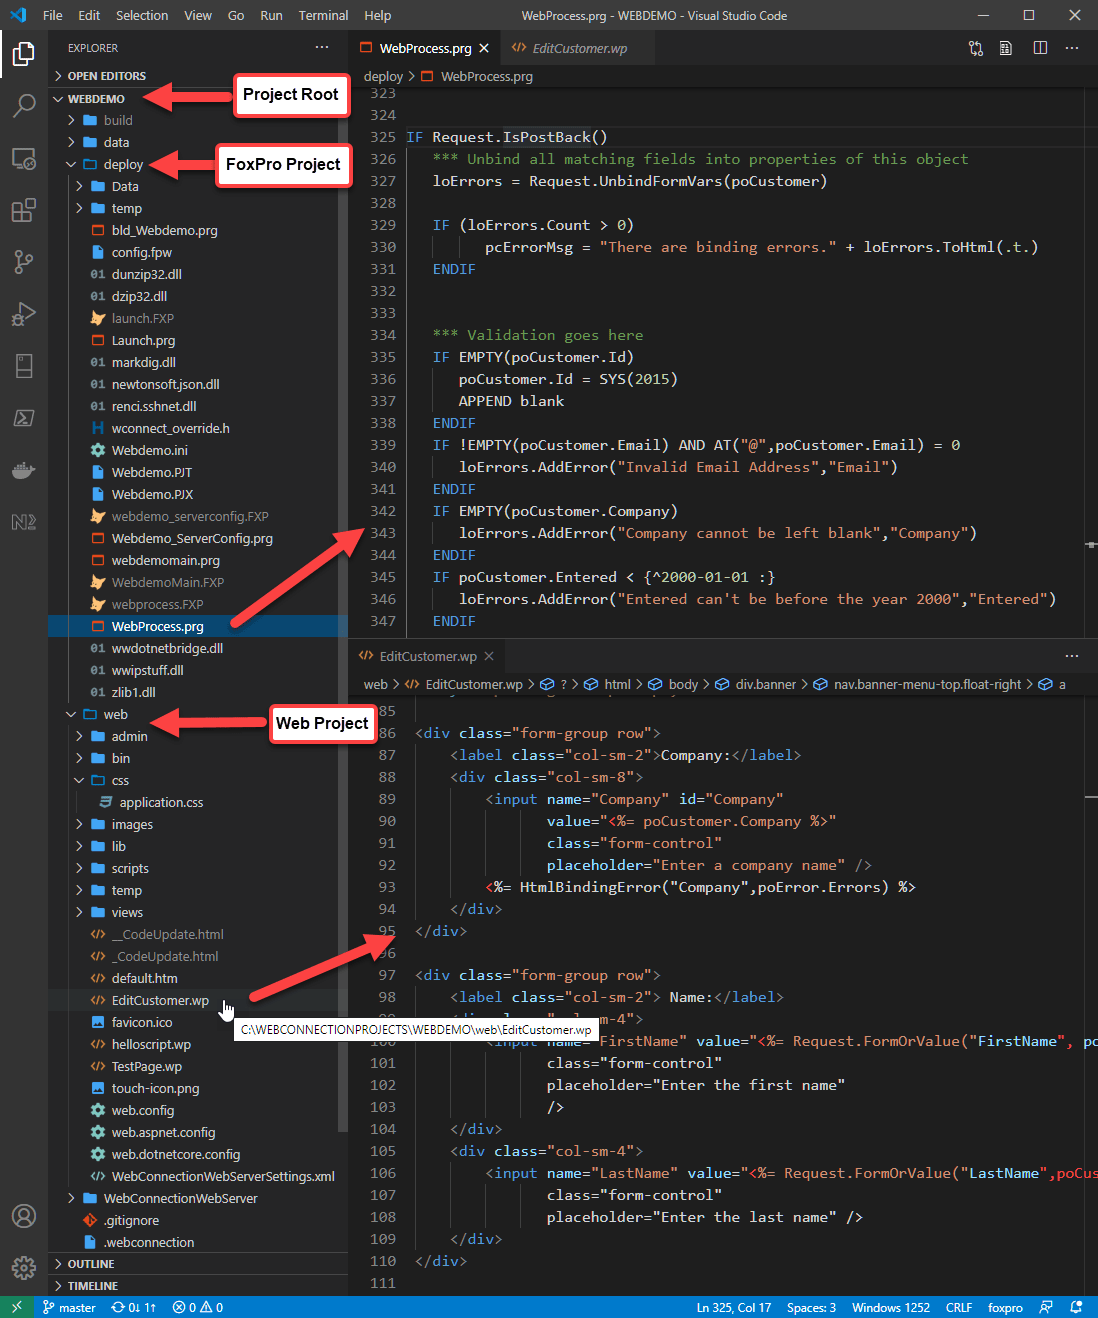The image size is (1098, 1318).
Task: Open the Help menu
Action: click(378, 15)
